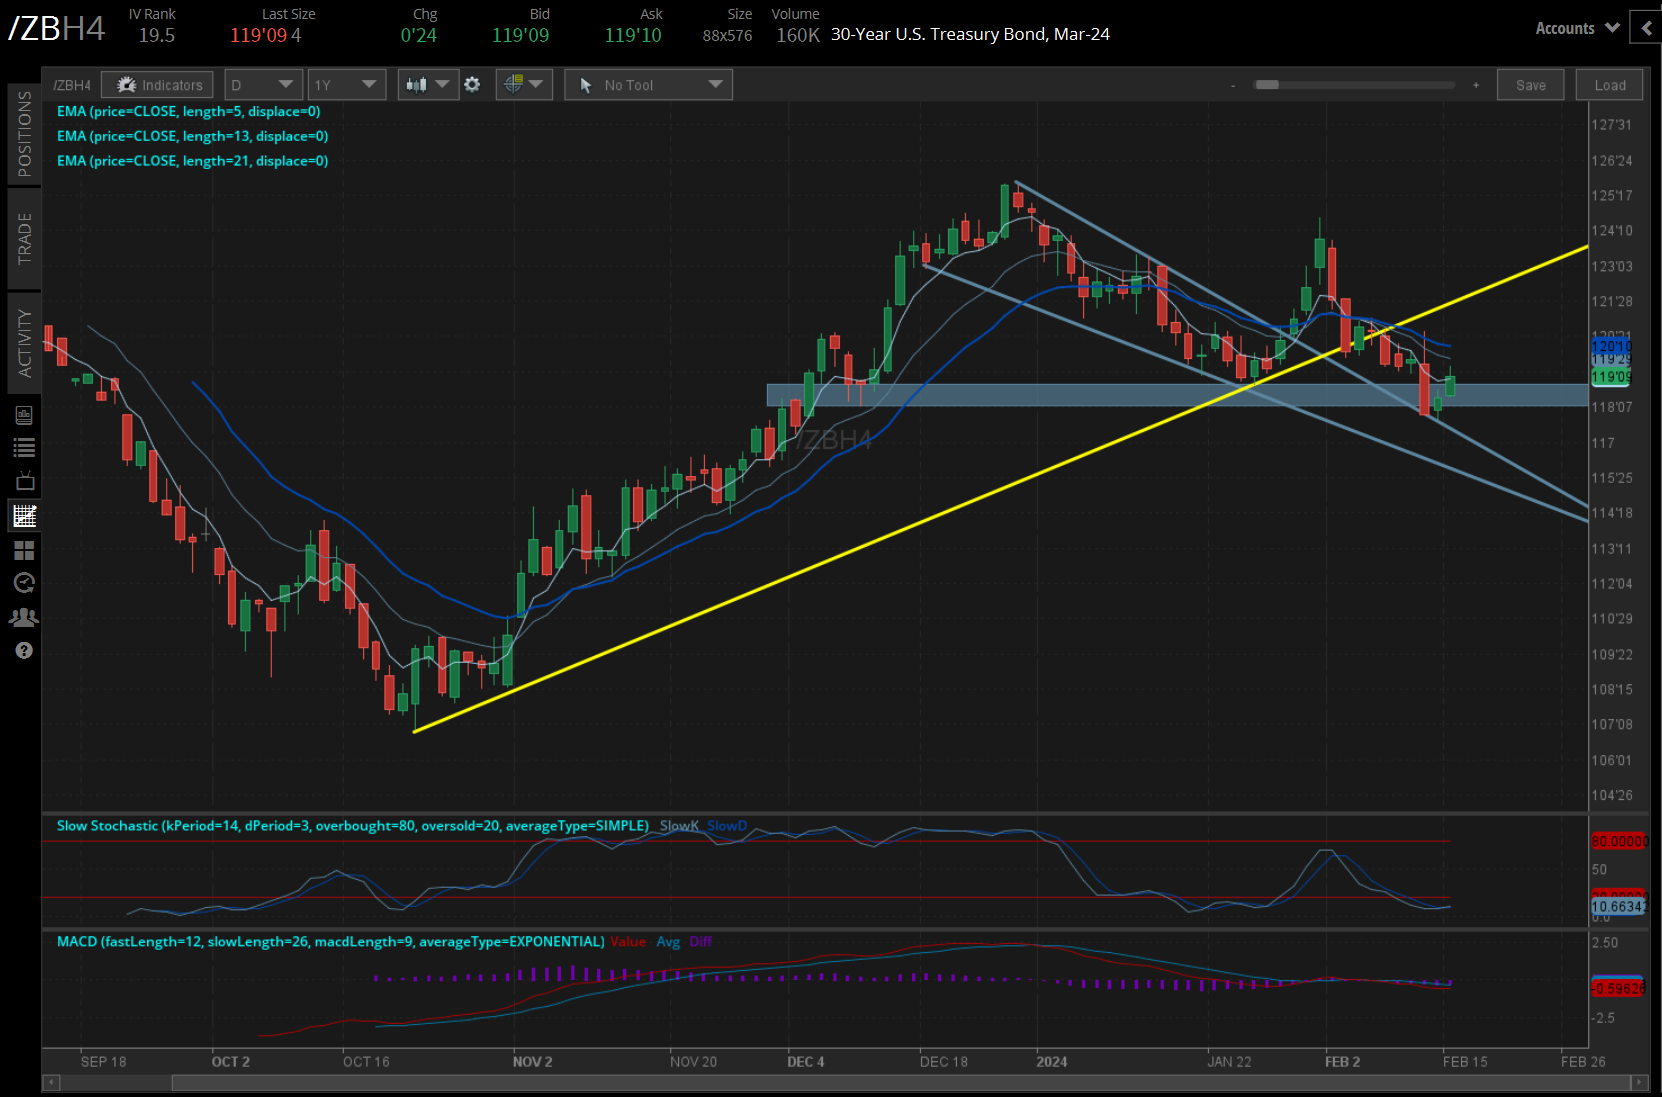The width and height of the screenshot is (1662, 1097).
Task: Click the Size value 88x576
Action: (x=727, y=36)
